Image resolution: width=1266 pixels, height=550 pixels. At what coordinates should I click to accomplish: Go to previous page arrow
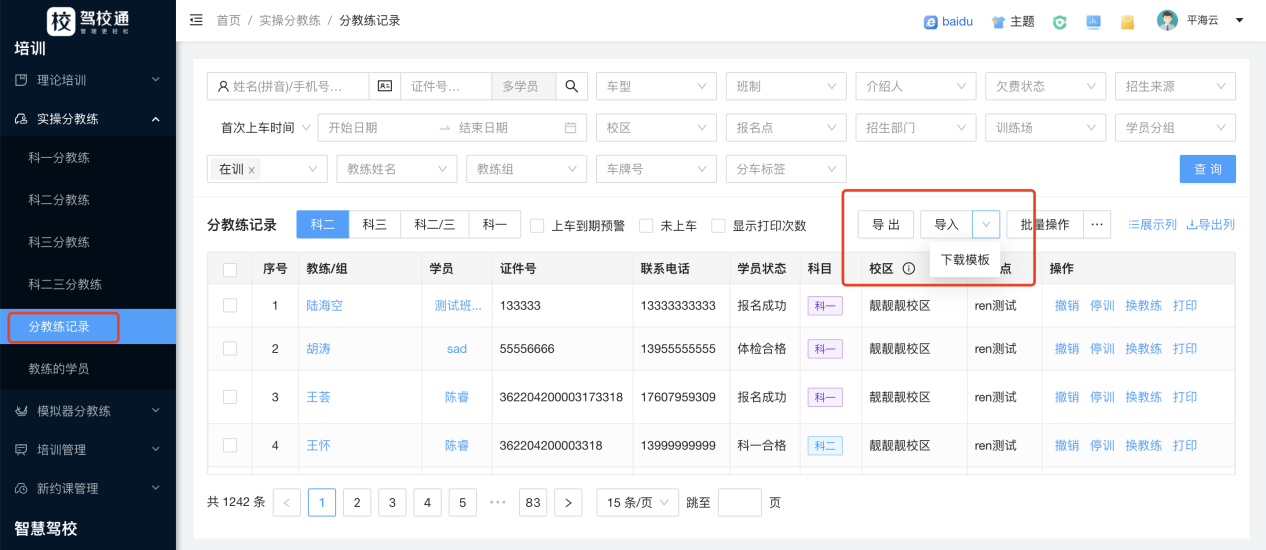click(286, 503)
